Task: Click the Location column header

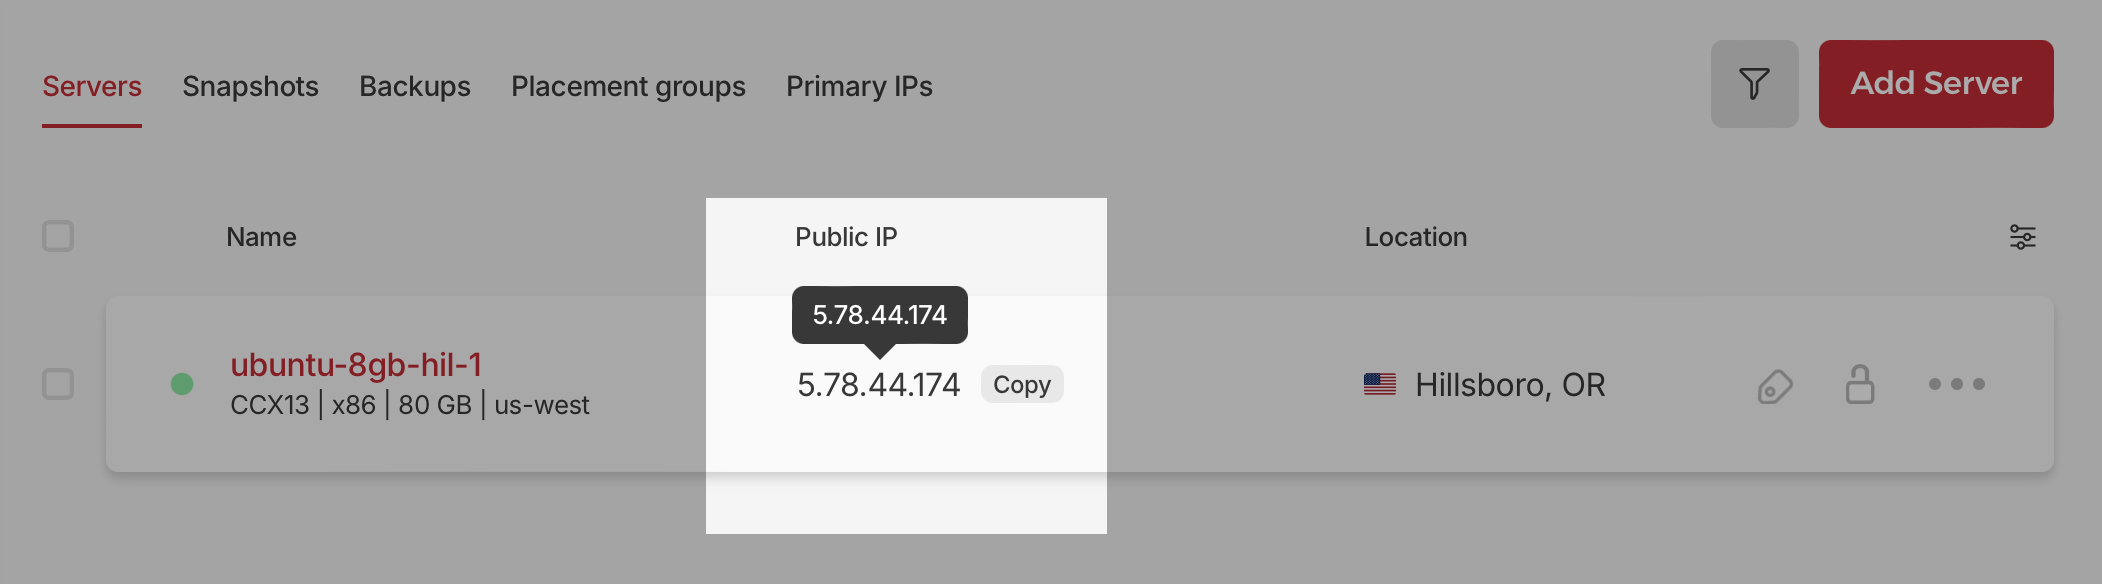Action: (x=1415, y=237)
